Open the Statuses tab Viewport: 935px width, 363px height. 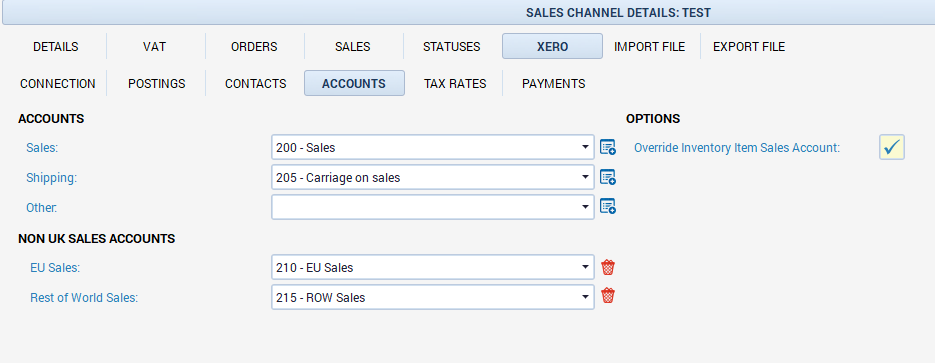[451, 46]
